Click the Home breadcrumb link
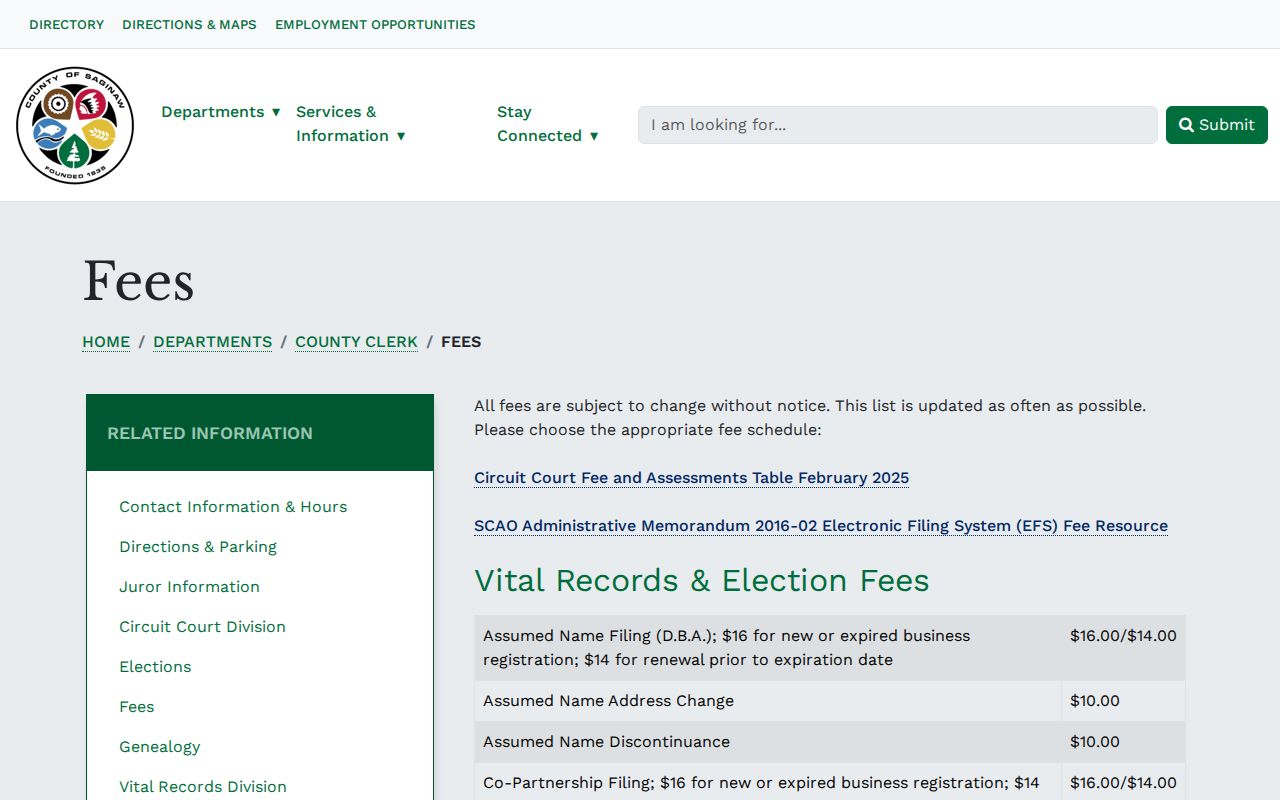Screen dimensions: 1280x800 coord(106,342)
